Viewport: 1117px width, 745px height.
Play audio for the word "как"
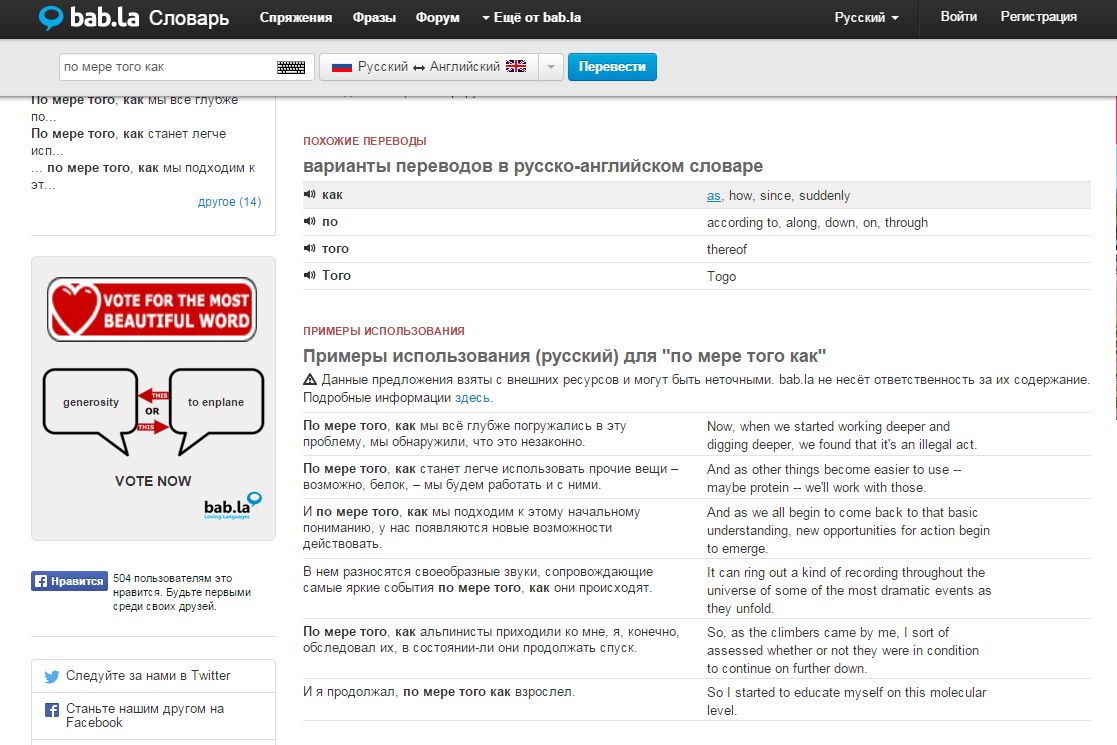pyautogui.click(x=310, y=195)
